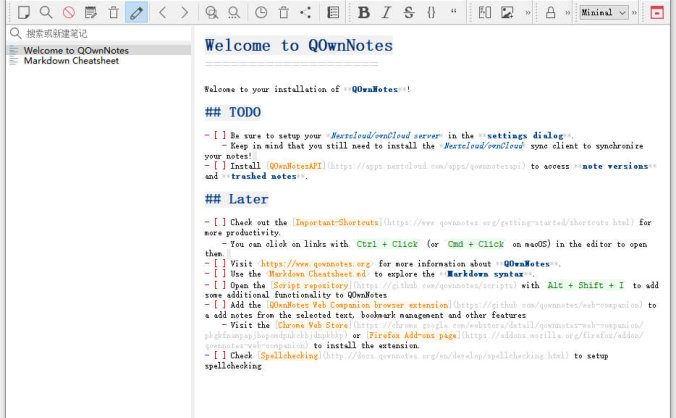Click the 'Cmd + Click' code text

pyautogui.click(x=476, y=244)
